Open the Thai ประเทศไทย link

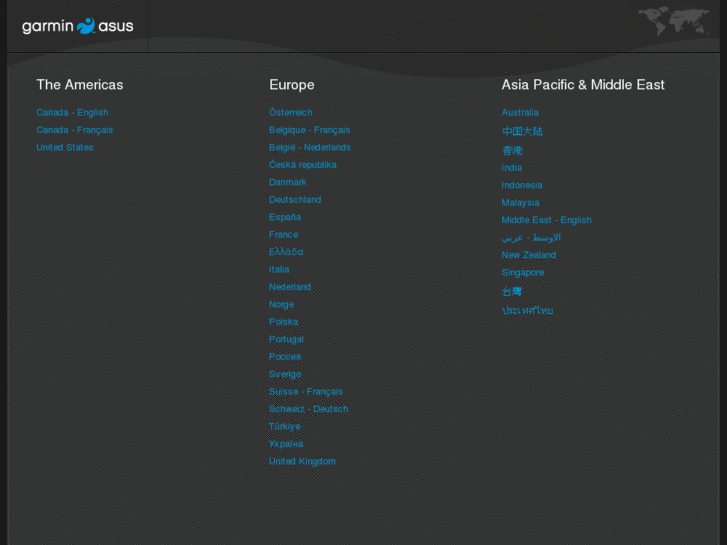pos(527,310)
